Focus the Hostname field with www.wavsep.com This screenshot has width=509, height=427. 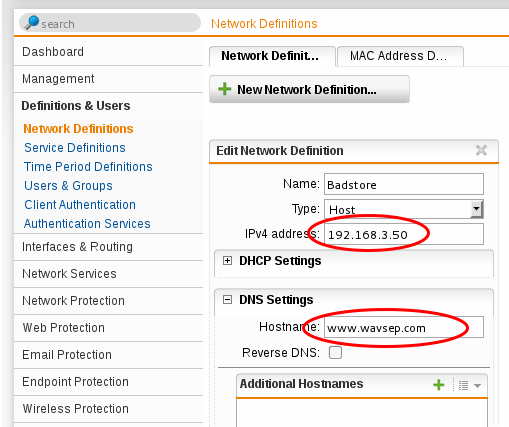point(404,327)
